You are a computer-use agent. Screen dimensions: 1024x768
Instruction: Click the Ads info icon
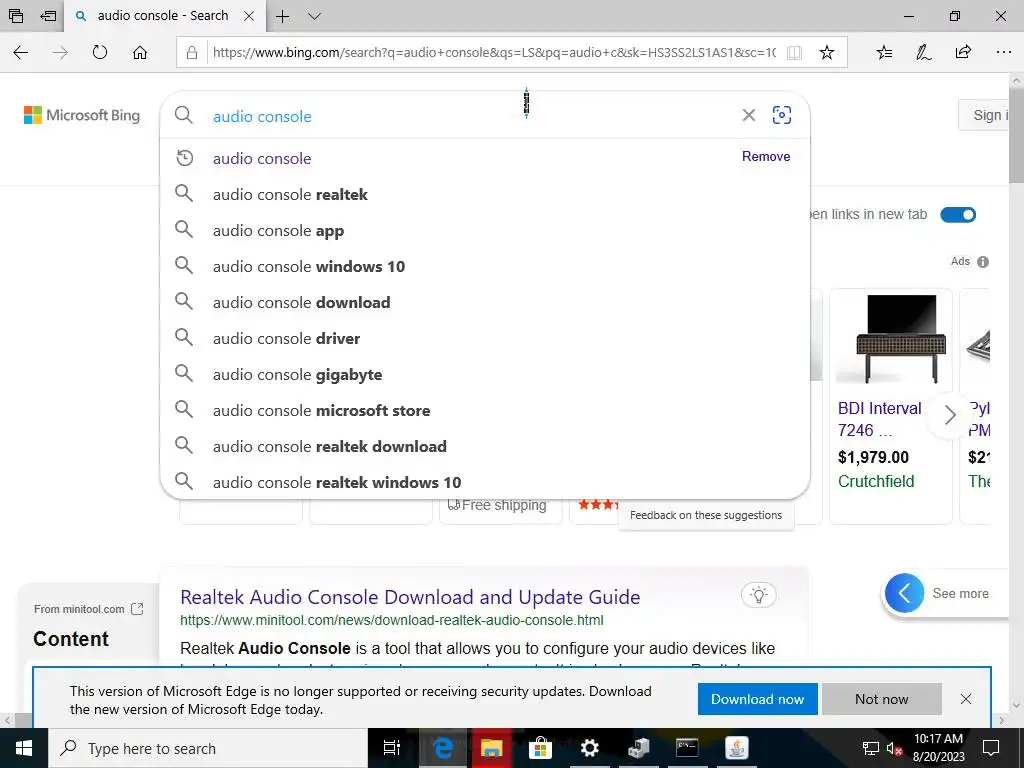pos(983,262)
